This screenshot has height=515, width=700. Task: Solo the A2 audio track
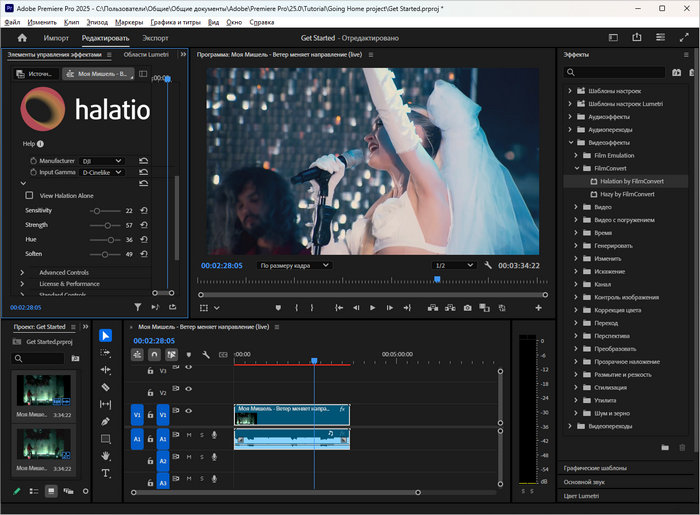click(x=202, y=457)
